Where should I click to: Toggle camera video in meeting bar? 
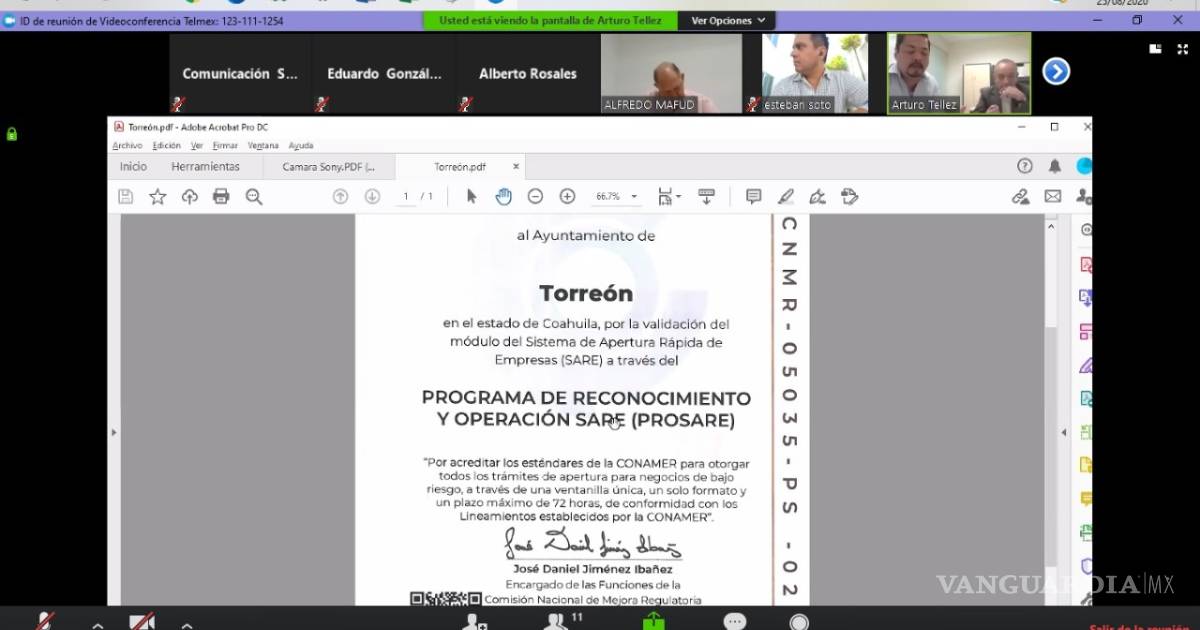pos(142,621)
